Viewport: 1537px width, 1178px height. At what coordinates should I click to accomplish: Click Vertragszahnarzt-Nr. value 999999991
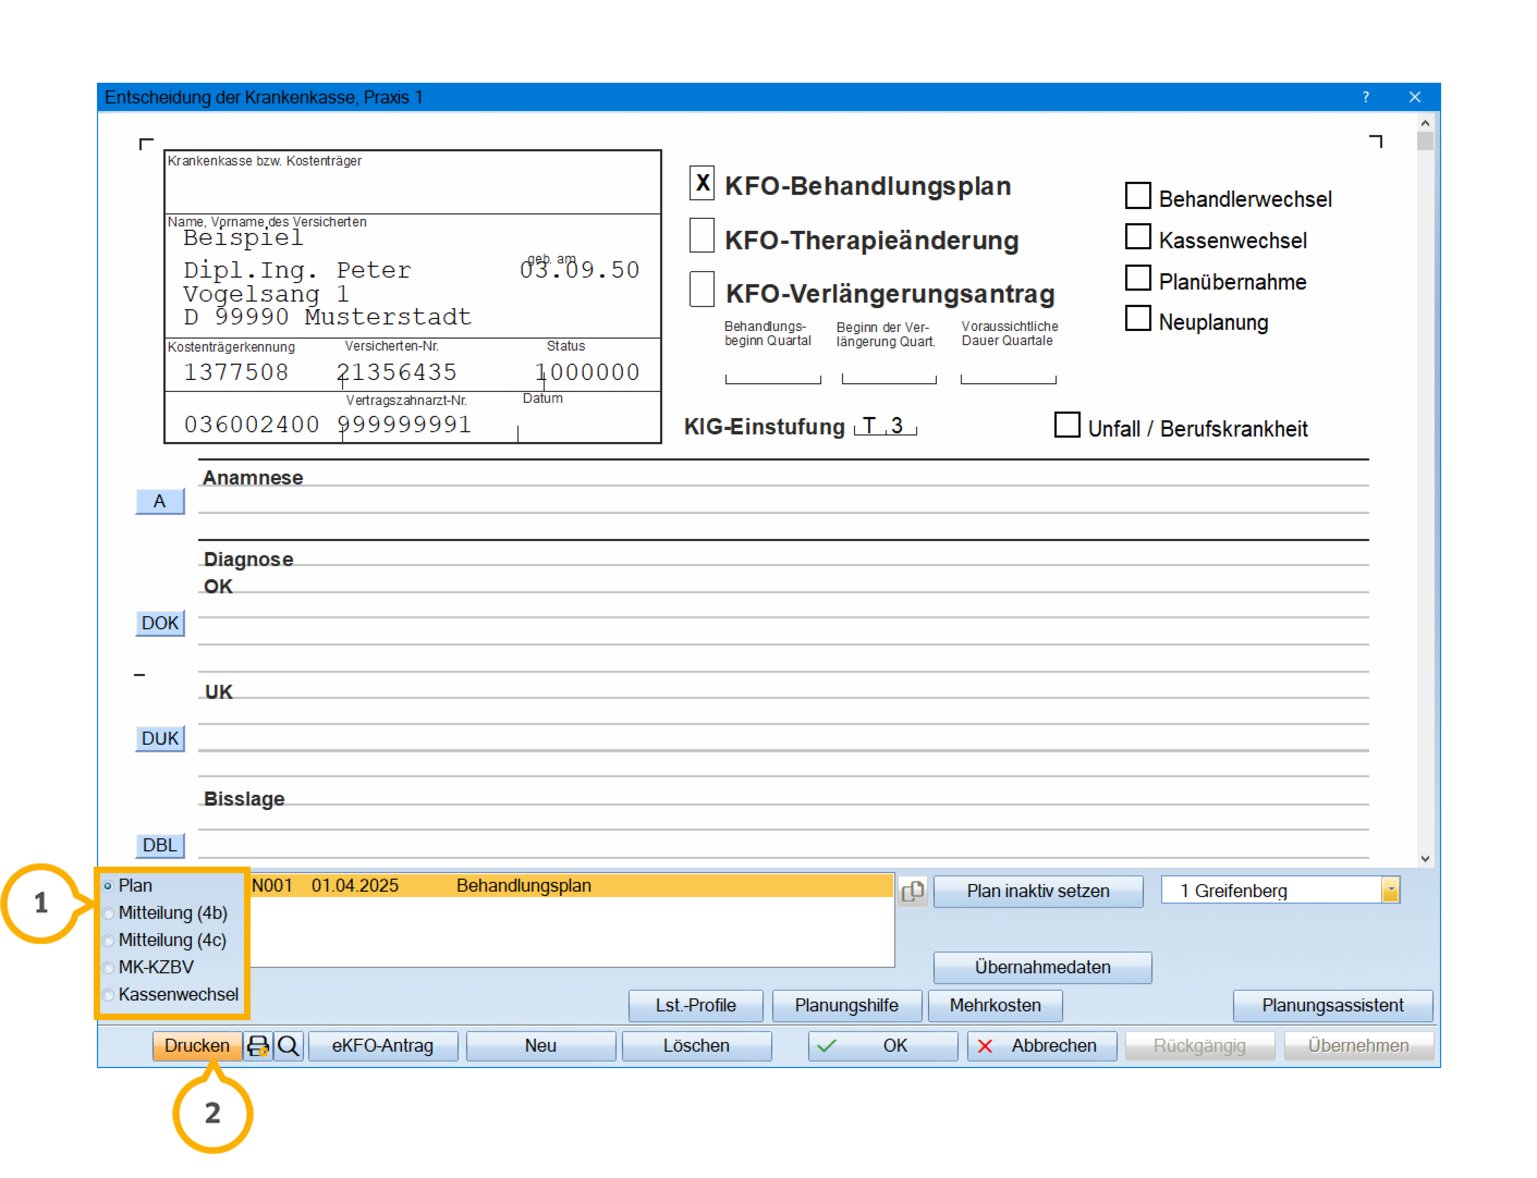point(405,425)
